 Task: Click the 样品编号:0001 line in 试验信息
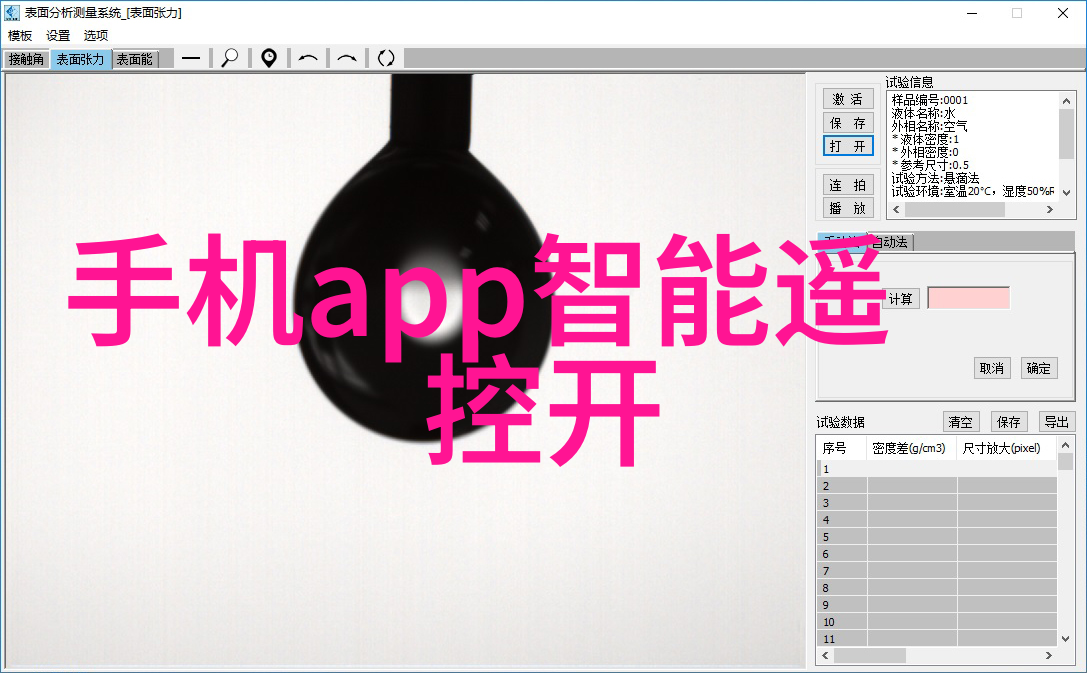[x=930, y=100]
